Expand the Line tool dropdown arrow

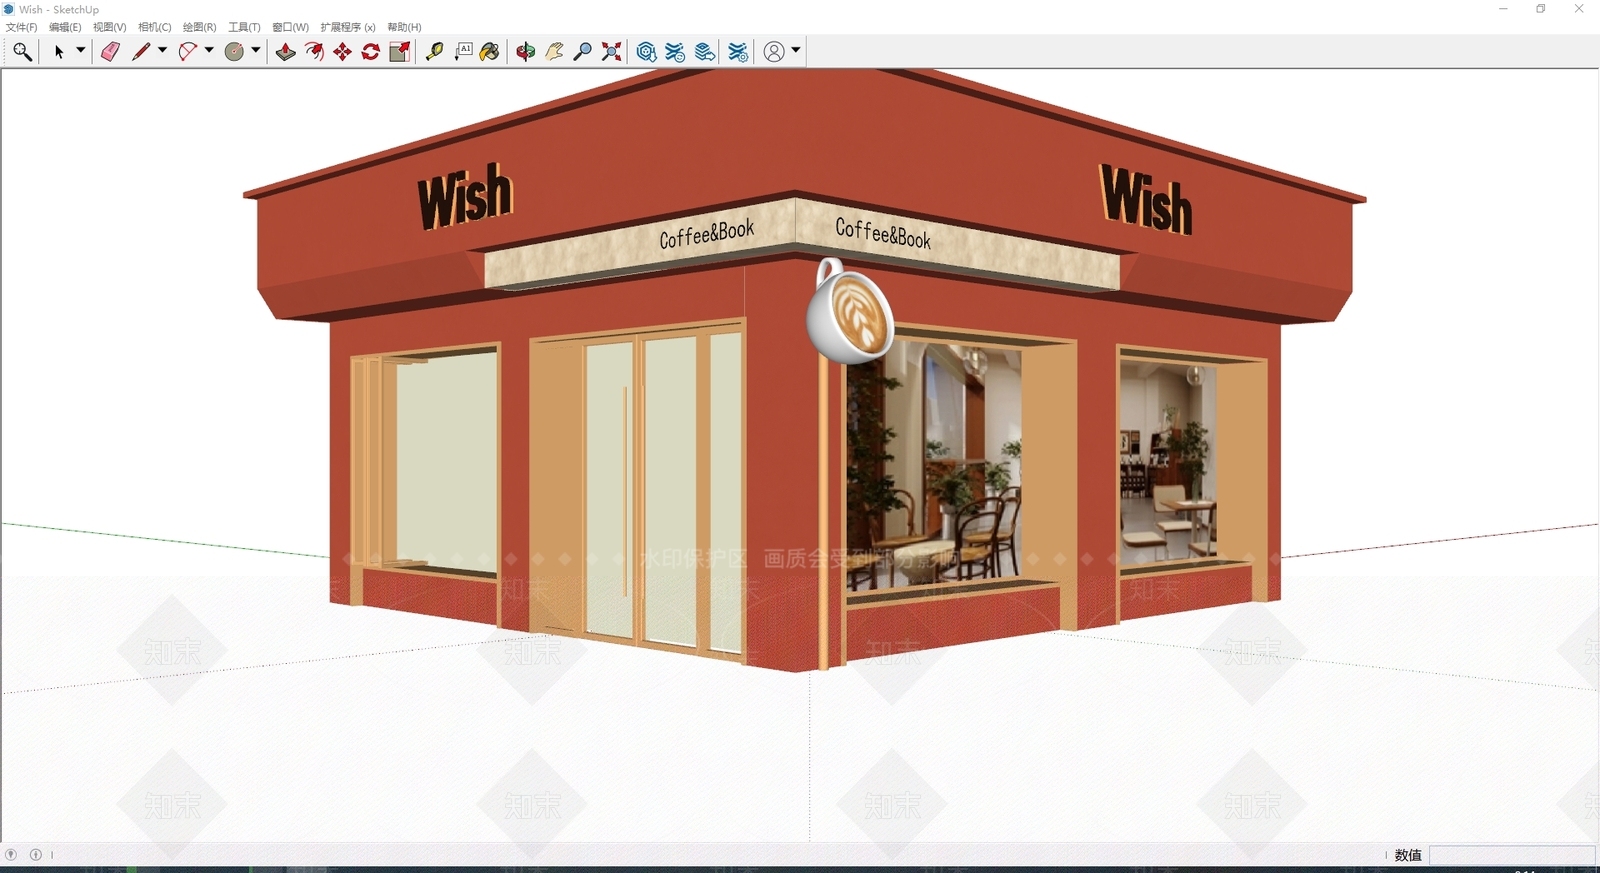click(162, 50)
